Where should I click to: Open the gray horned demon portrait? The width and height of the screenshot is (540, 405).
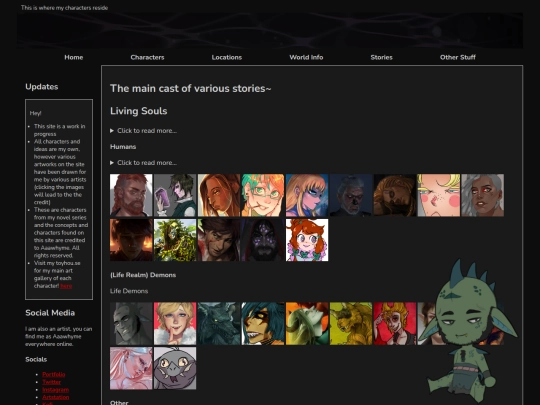click(x=131, y=324)
